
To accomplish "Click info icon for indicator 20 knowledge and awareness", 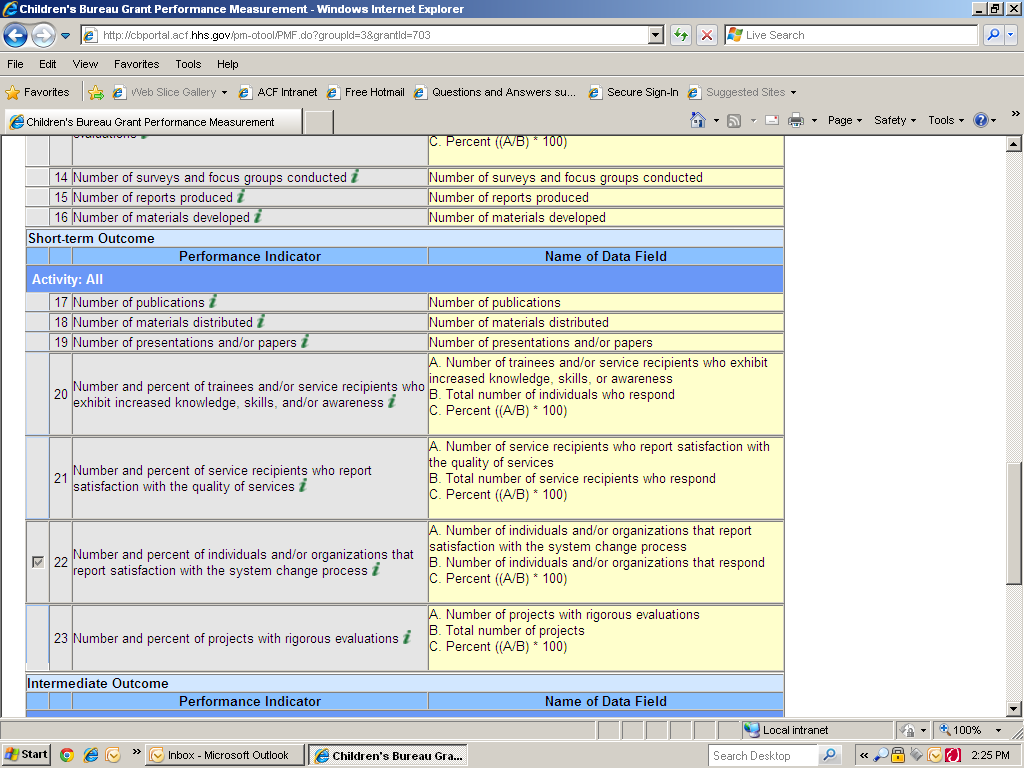I will click(x=392, y=402).
